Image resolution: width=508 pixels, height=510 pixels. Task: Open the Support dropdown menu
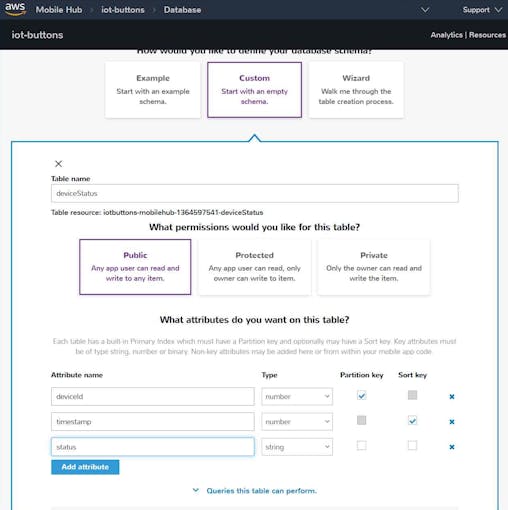pos(482,10)
